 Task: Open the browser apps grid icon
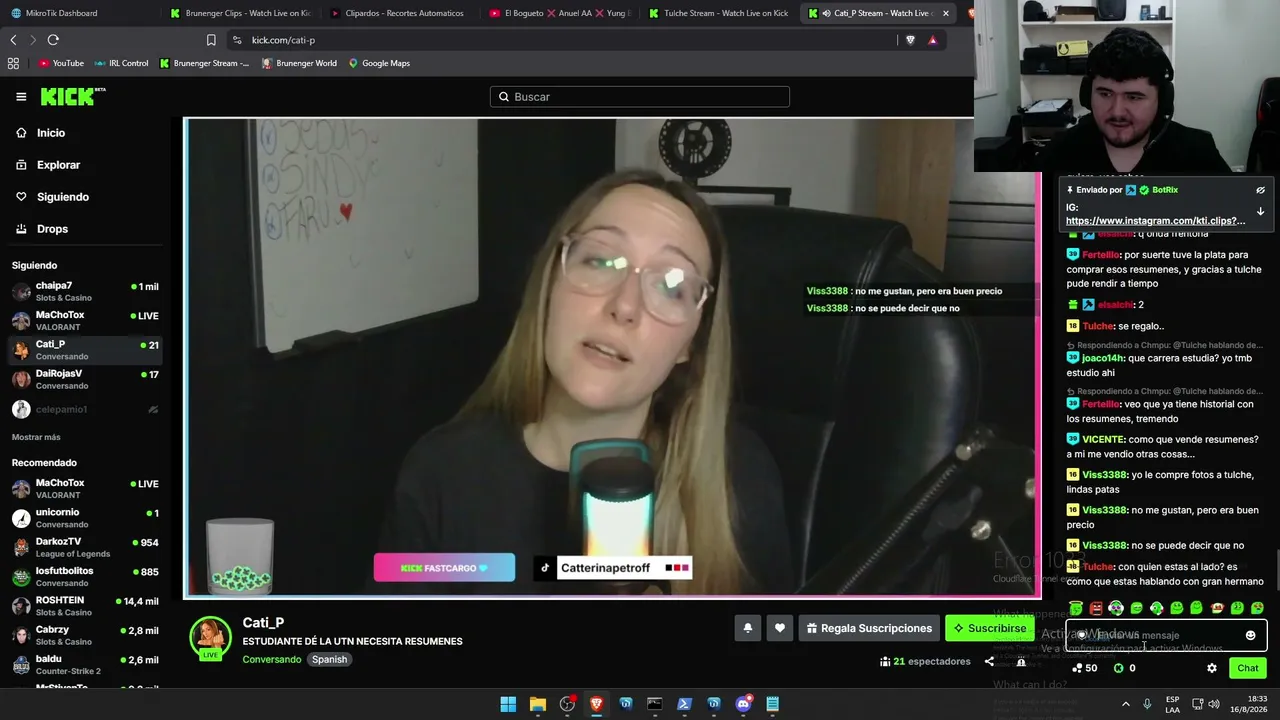(x=13, y=63)
